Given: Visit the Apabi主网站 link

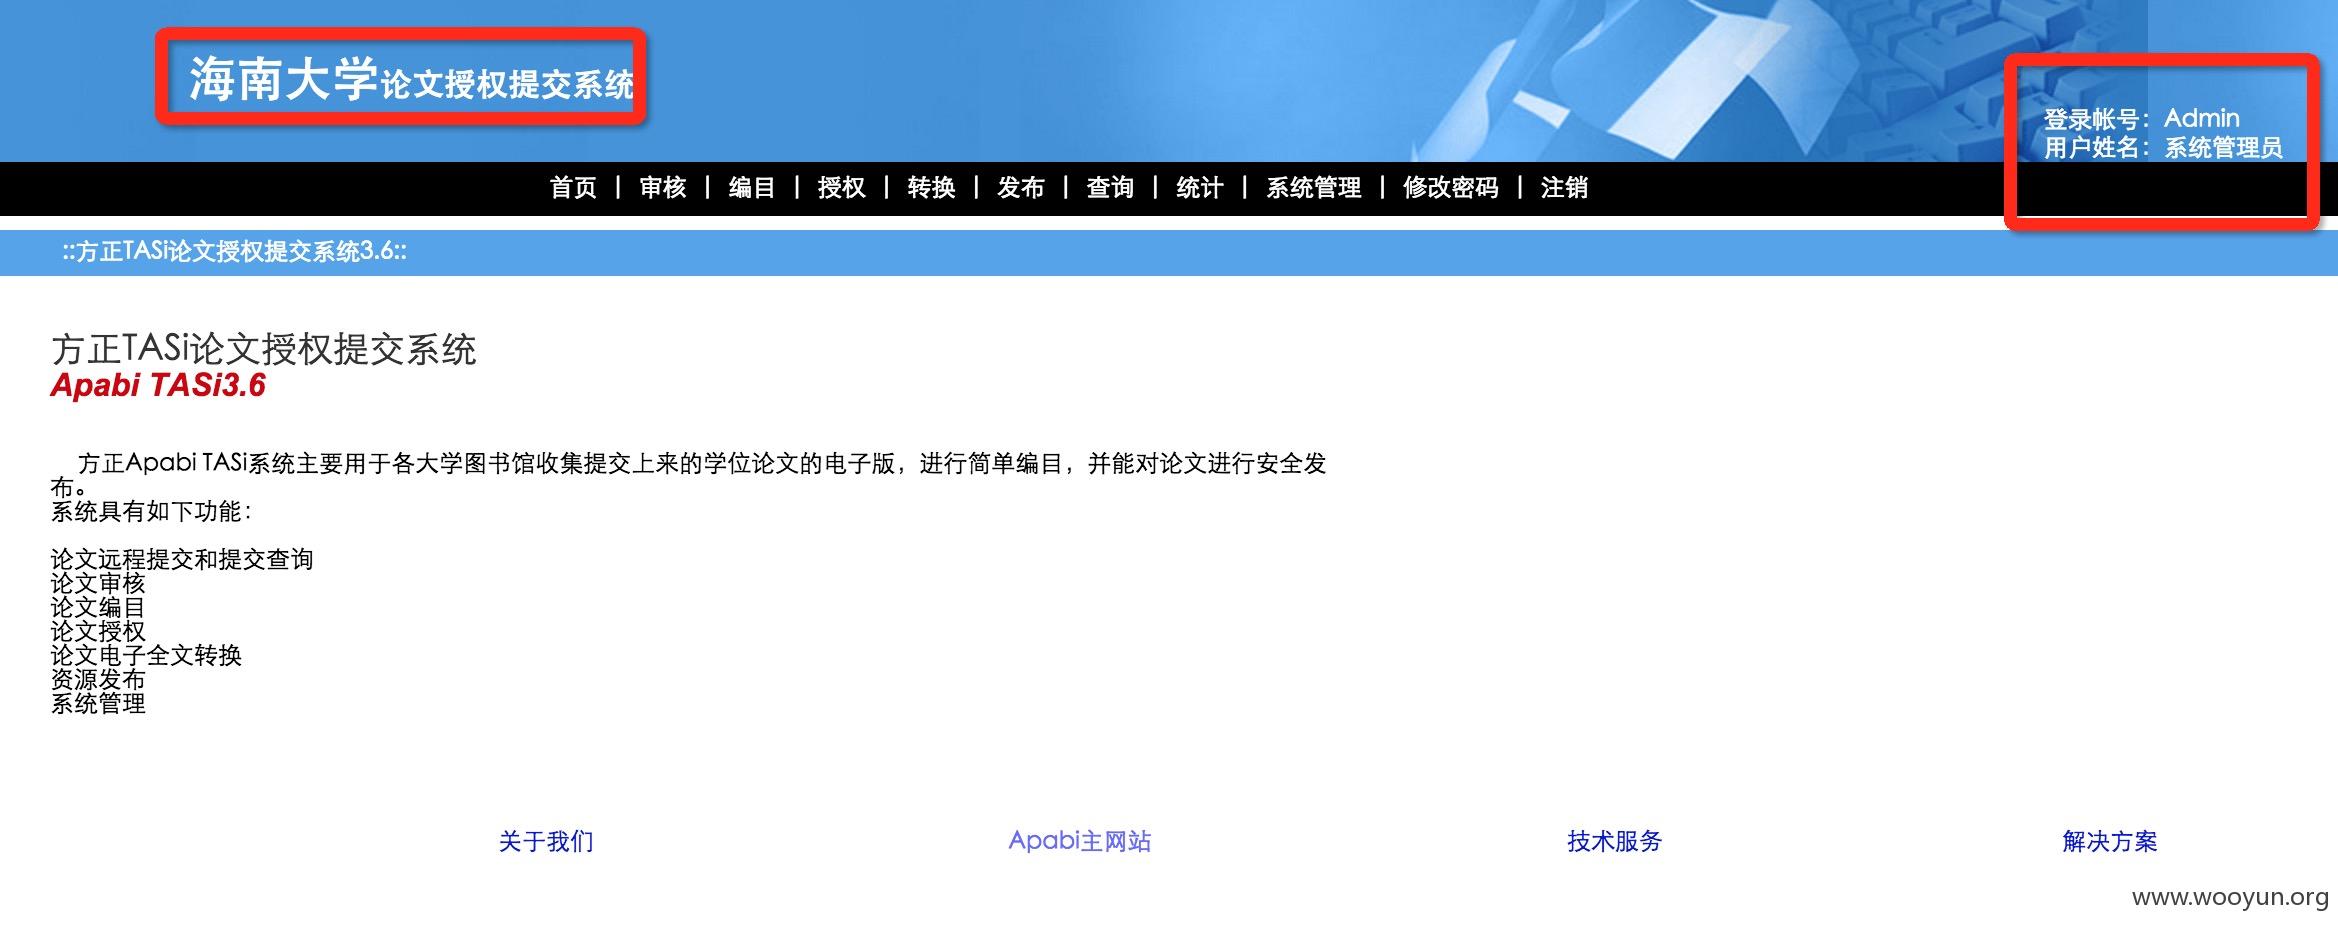Looking at the screenshot, I should 1080,841.
